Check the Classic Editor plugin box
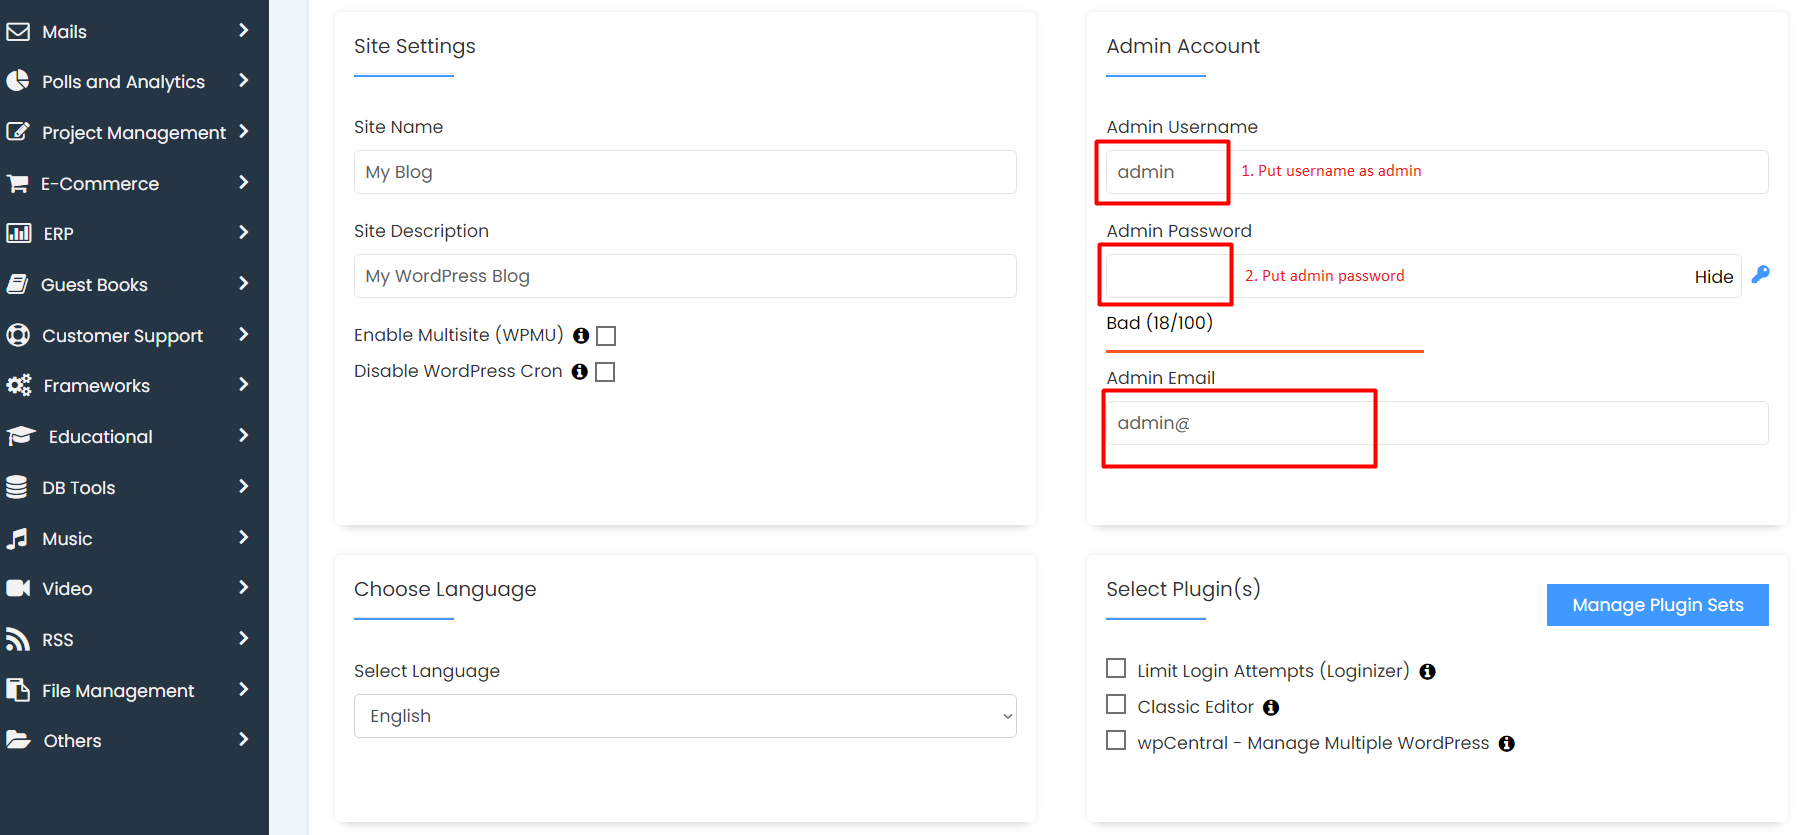1808x835 pixels. (x=1116, y=705)
